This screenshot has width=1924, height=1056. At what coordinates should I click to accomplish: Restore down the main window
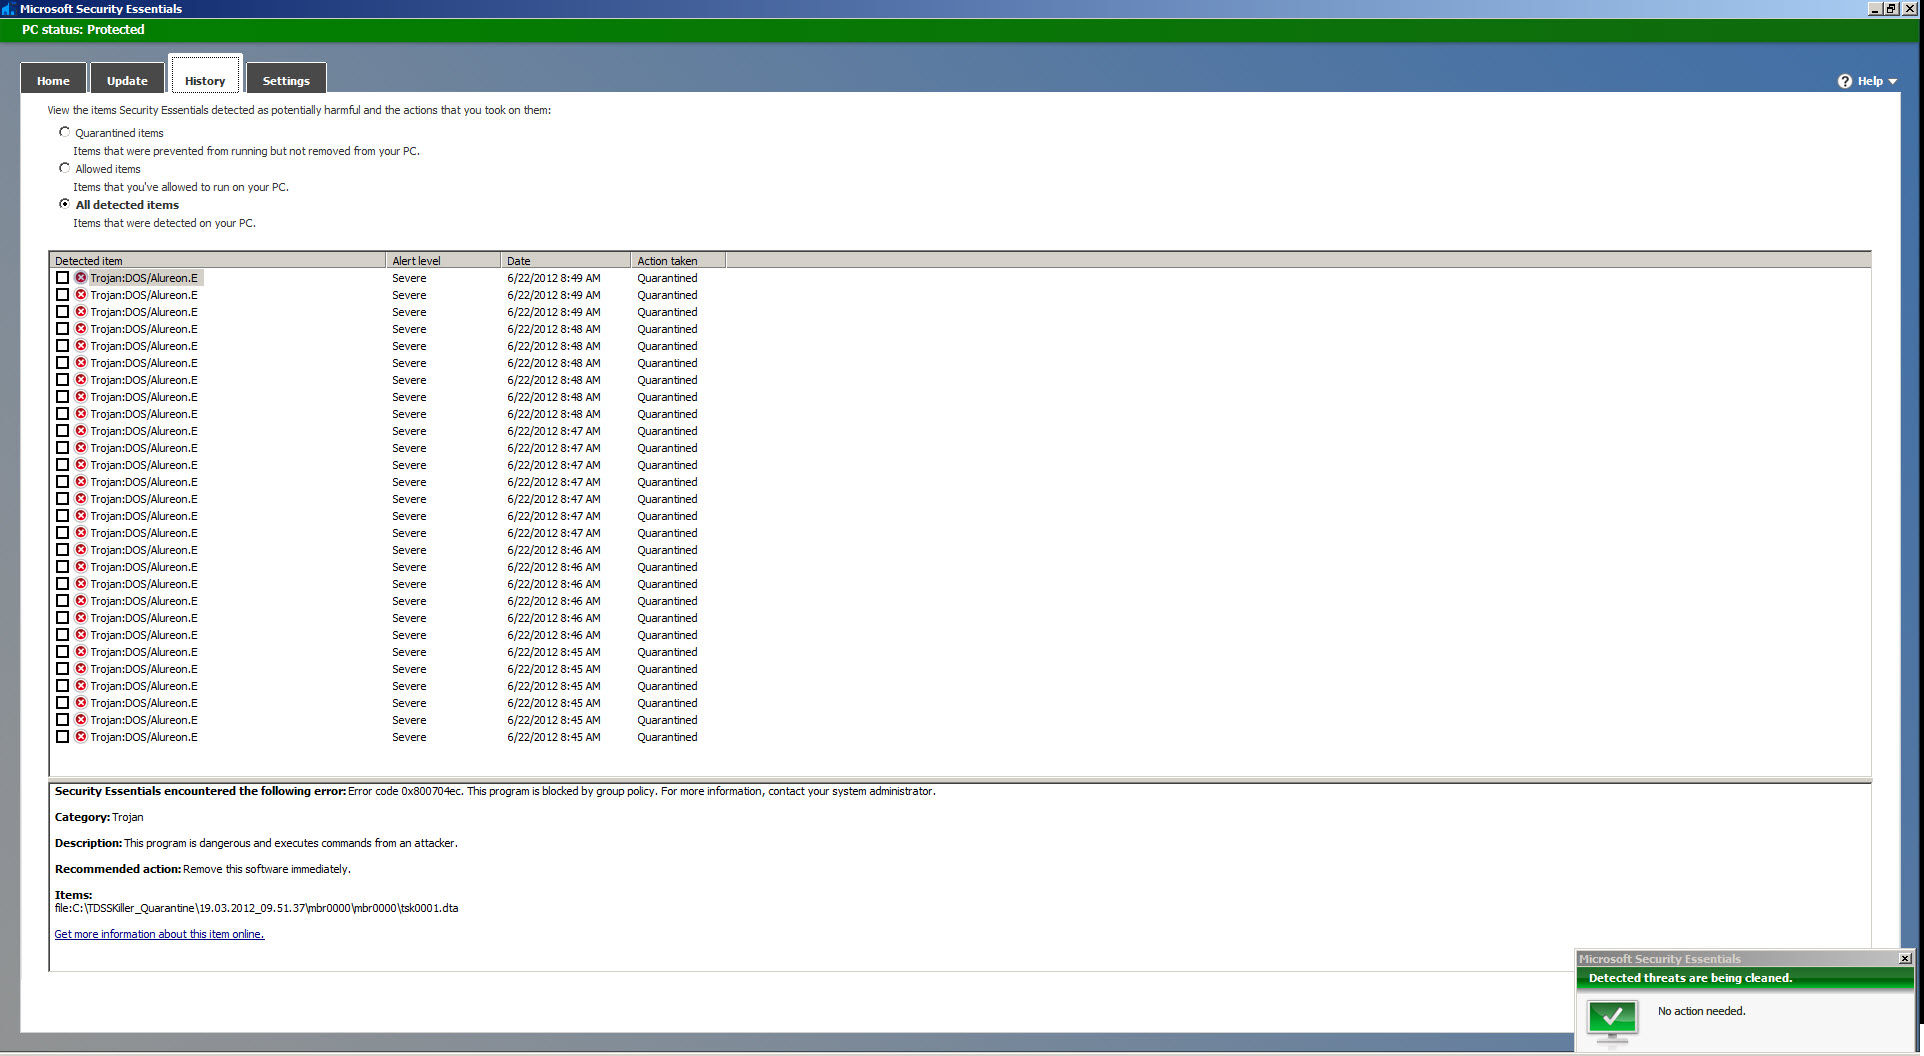click(x=1891, y=8)
